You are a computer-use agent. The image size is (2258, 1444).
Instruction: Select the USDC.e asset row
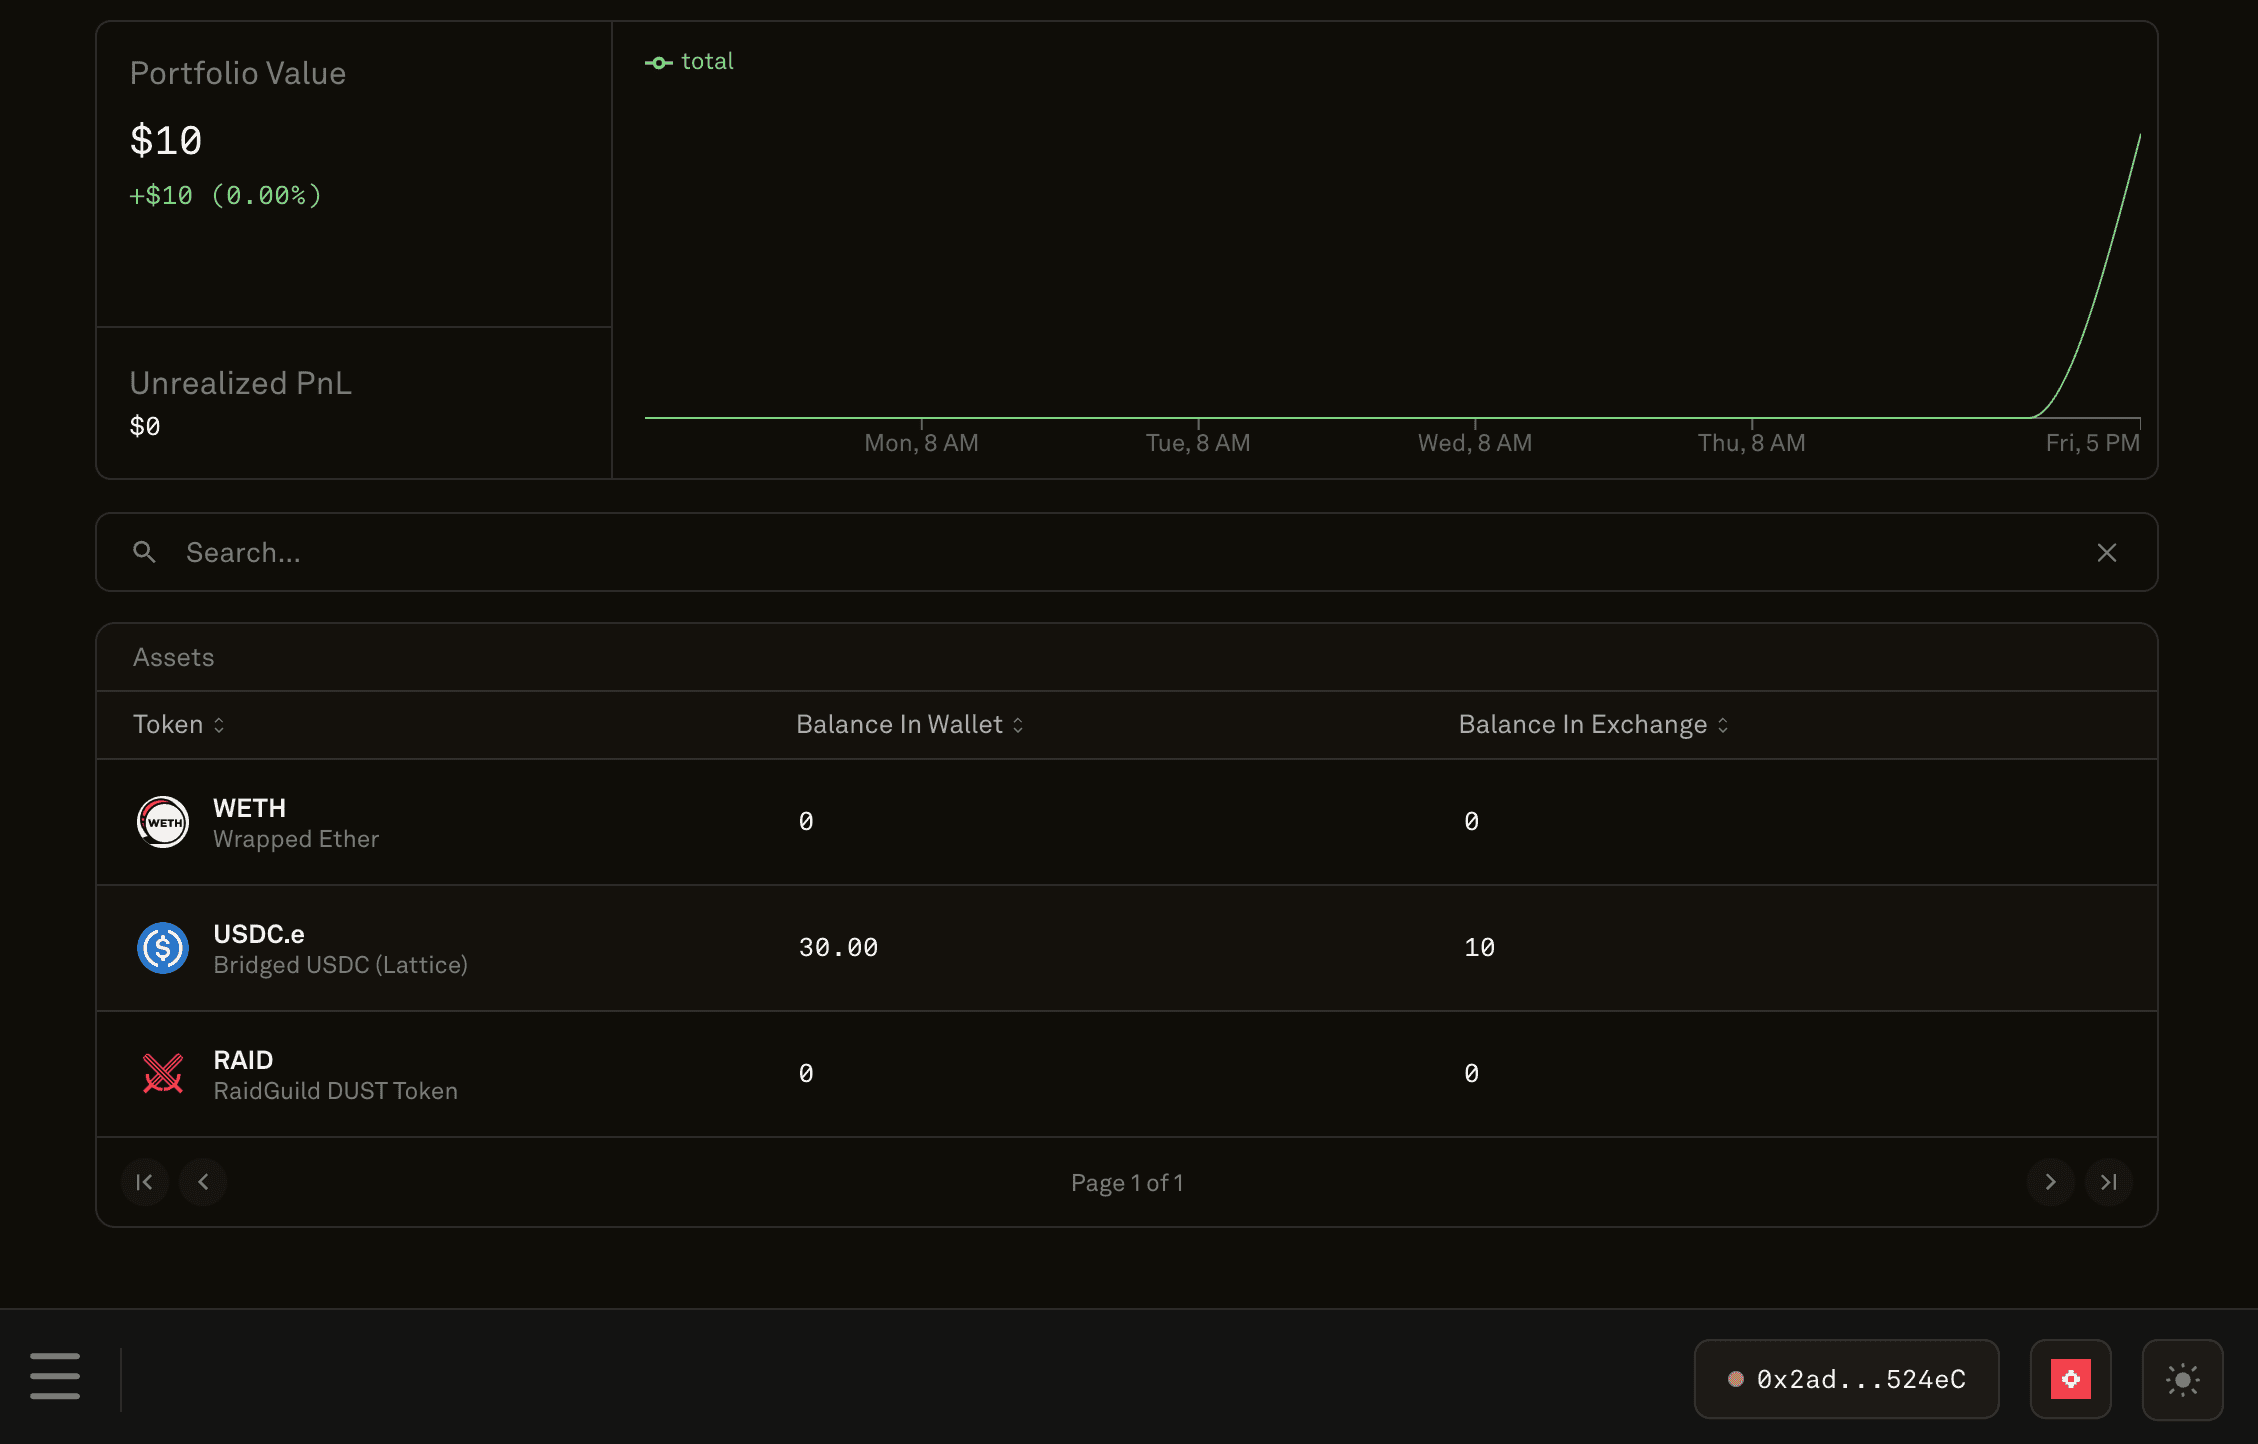click(1126, 948)
